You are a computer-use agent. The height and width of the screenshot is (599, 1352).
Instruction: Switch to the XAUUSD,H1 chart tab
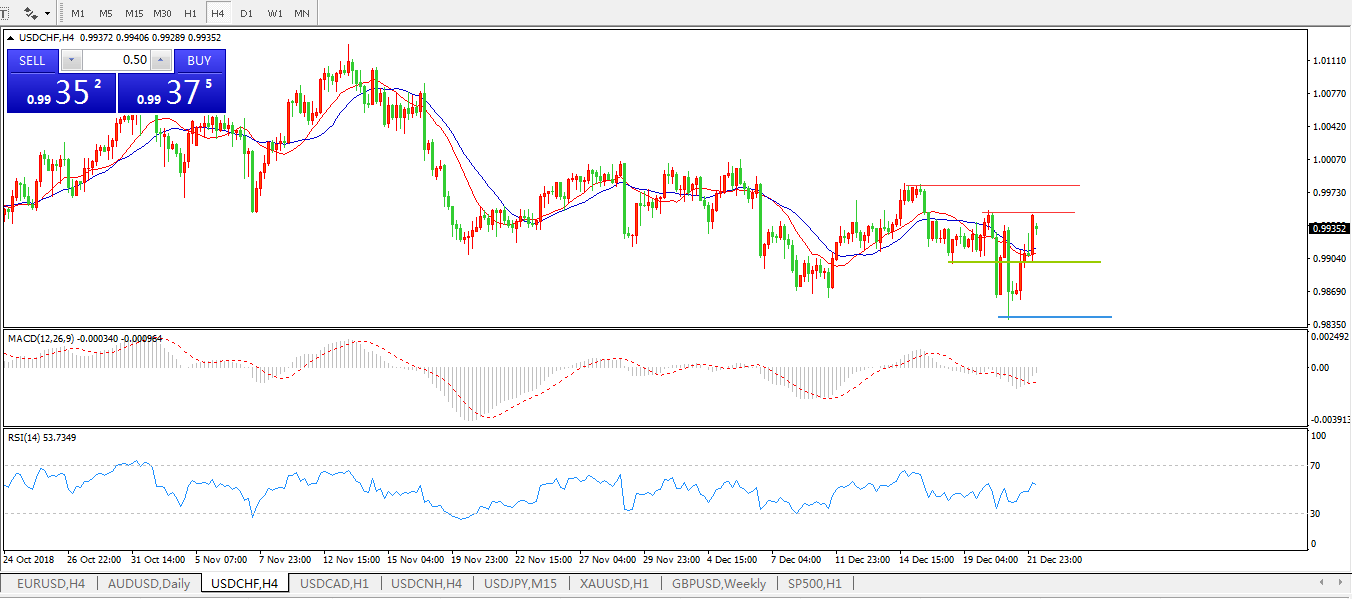(614, 584)
